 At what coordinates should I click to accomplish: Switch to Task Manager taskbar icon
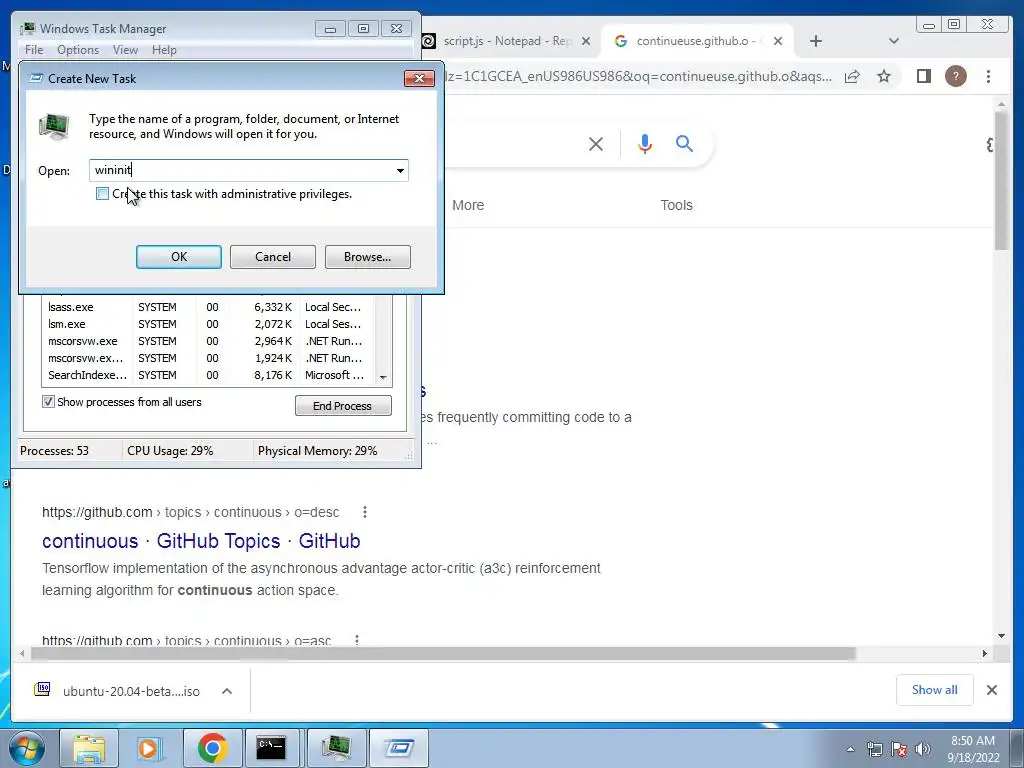coord(335,748)
